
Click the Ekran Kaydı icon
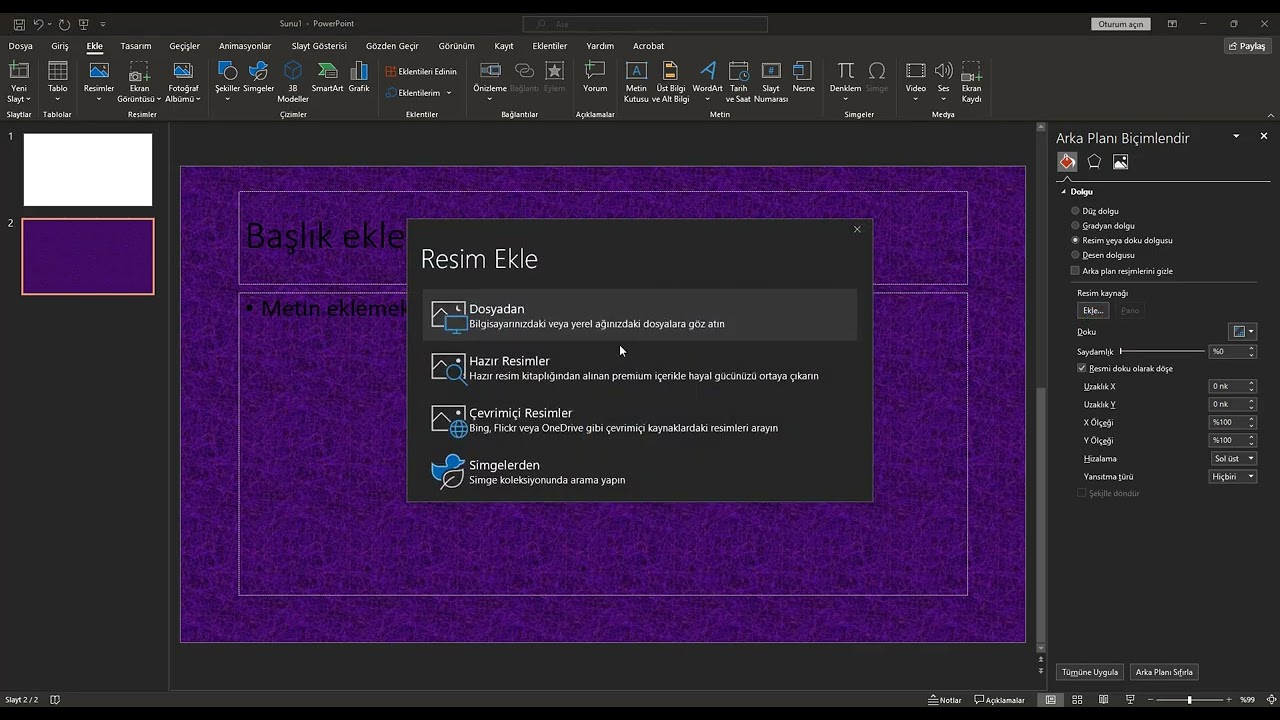click(x=971, y=82)
